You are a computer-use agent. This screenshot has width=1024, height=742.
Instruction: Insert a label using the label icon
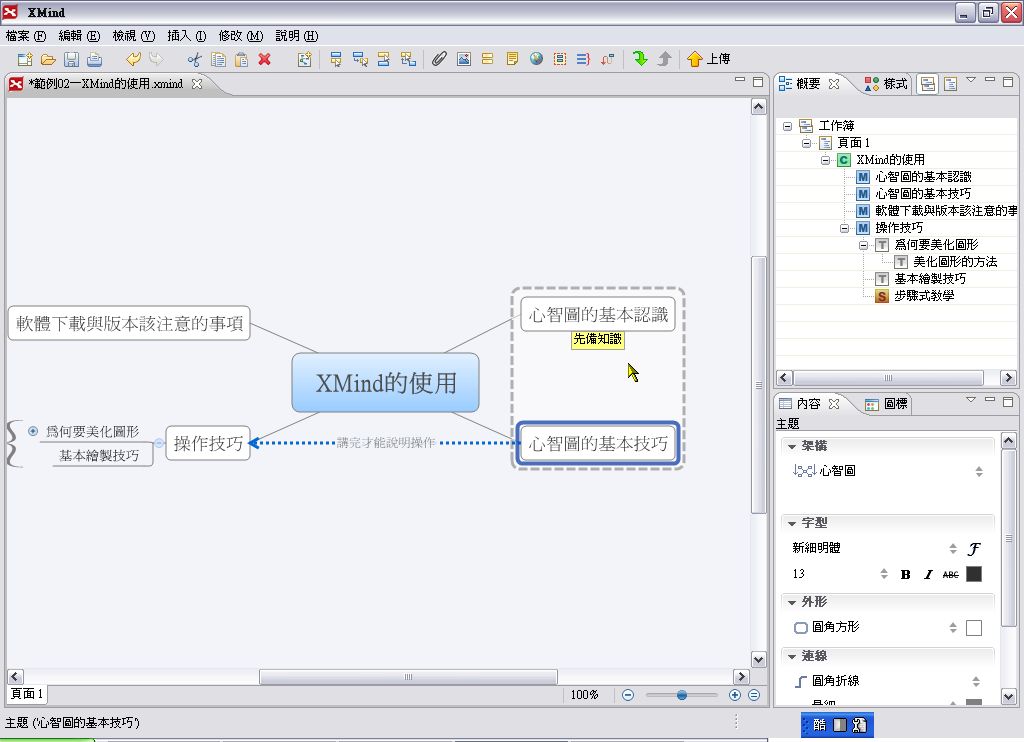click(488, 59)
